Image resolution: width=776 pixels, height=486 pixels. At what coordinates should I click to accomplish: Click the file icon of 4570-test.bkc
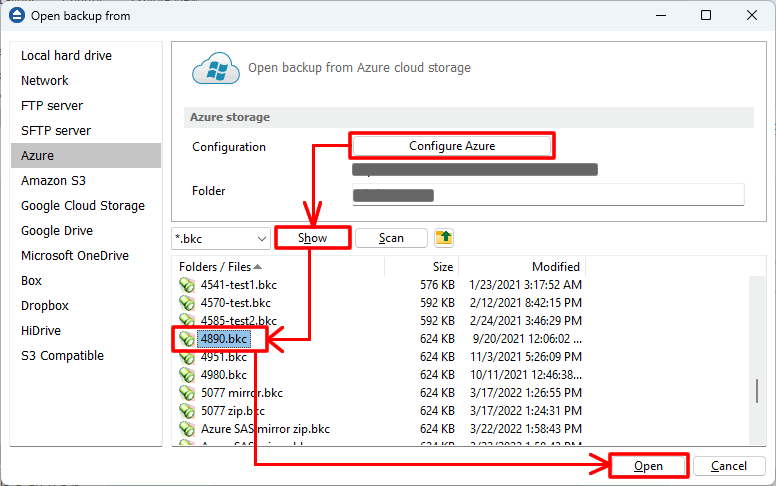(187, 303)
